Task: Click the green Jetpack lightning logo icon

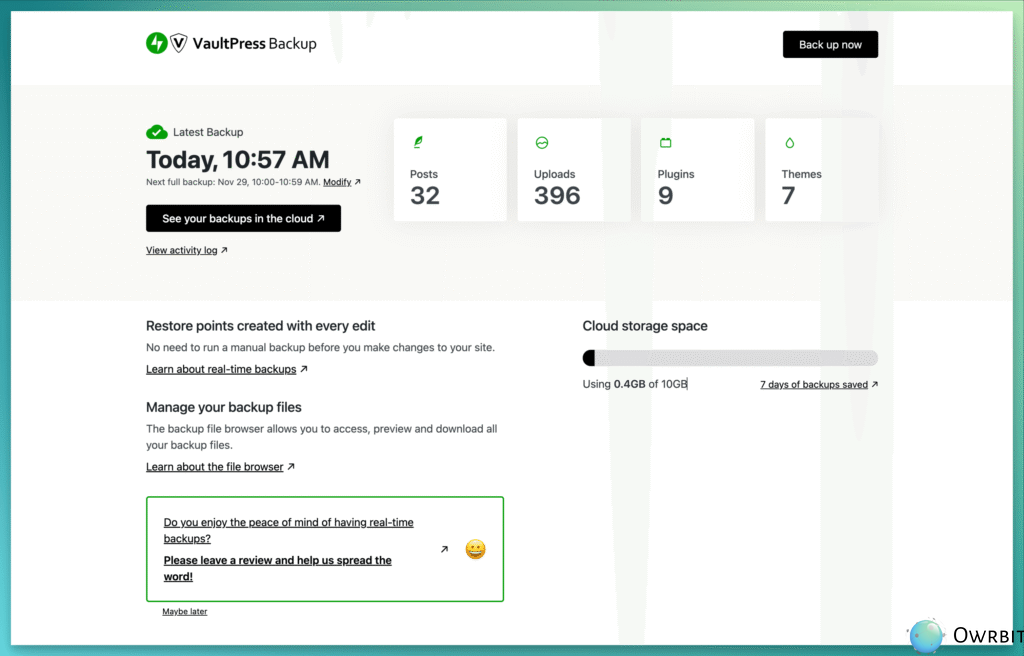Action: click(x=156, y=43)
